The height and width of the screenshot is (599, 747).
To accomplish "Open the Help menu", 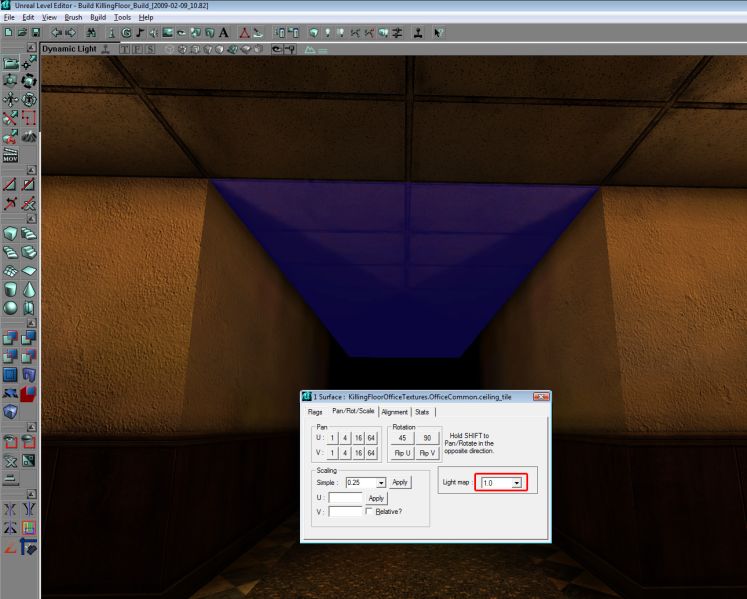I will tap(146, 17).
